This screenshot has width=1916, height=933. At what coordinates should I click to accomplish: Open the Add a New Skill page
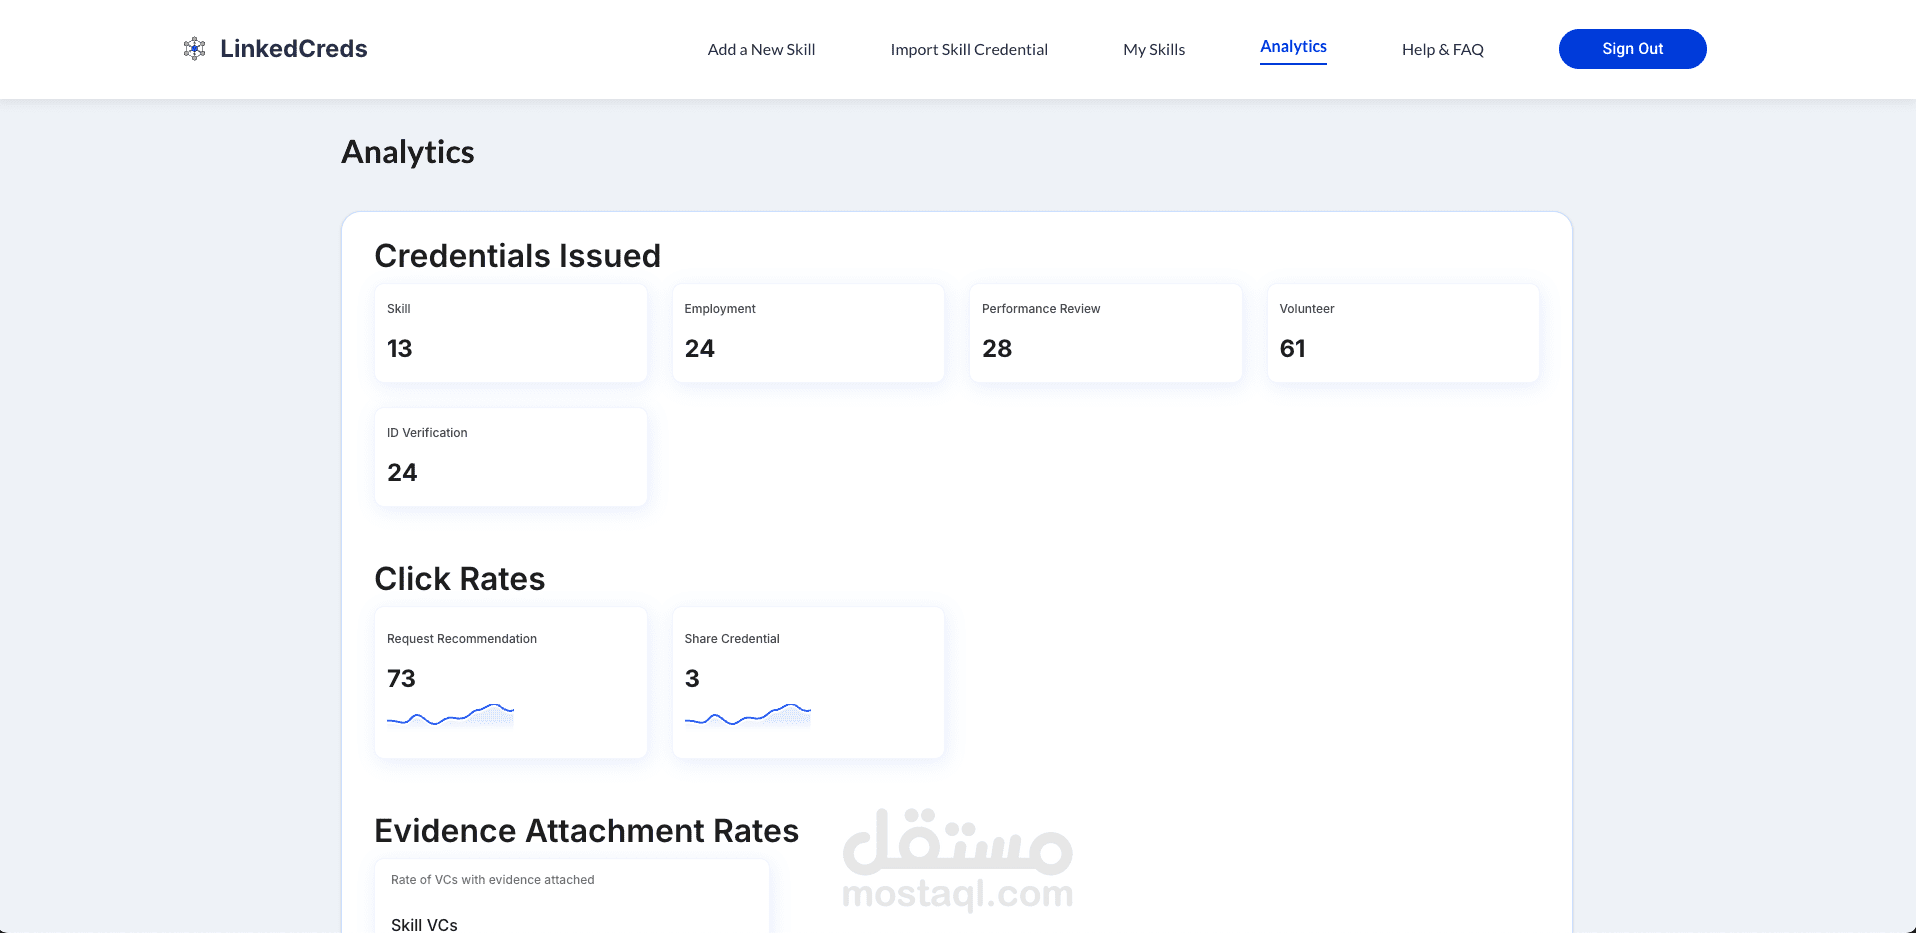click(761, 50)
